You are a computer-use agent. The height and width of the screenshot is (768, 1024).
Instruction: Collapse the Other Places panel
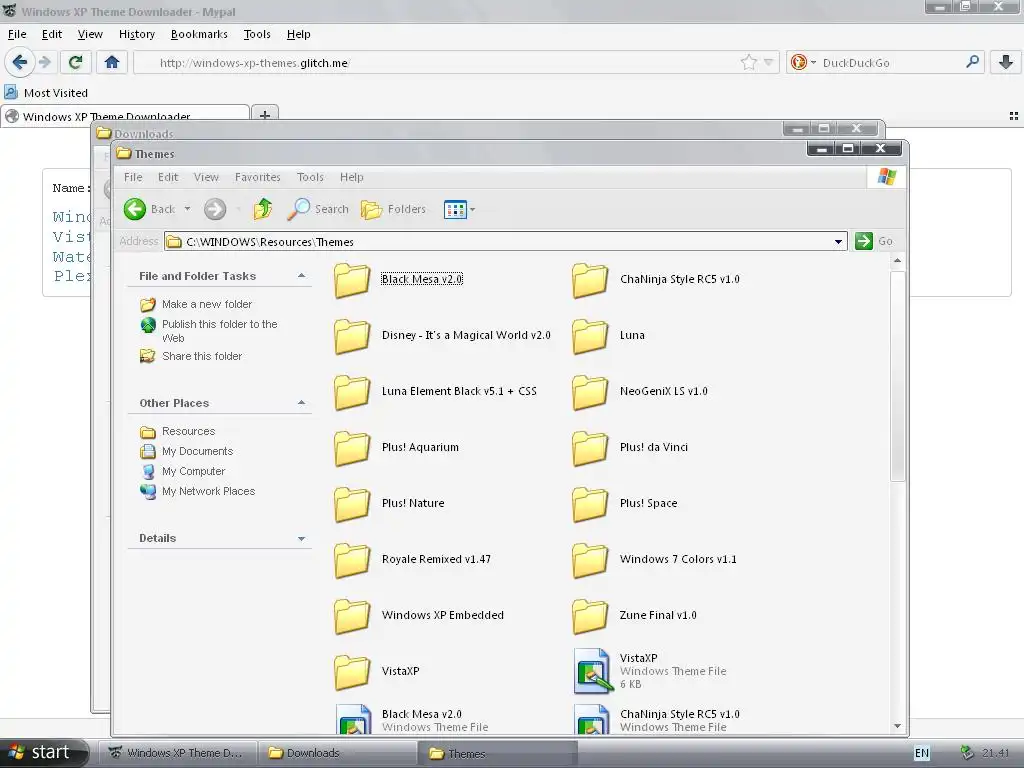point(301,403)
